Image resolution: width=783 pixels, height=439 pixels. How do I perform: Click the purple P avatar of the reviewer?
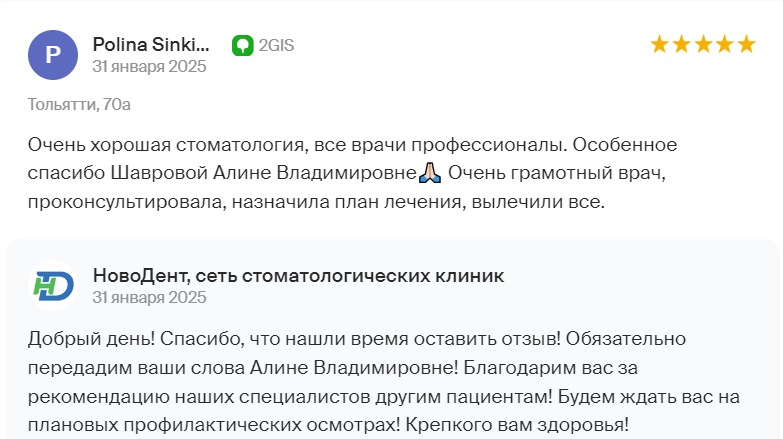pyautogui.click(x=53, y=55)
